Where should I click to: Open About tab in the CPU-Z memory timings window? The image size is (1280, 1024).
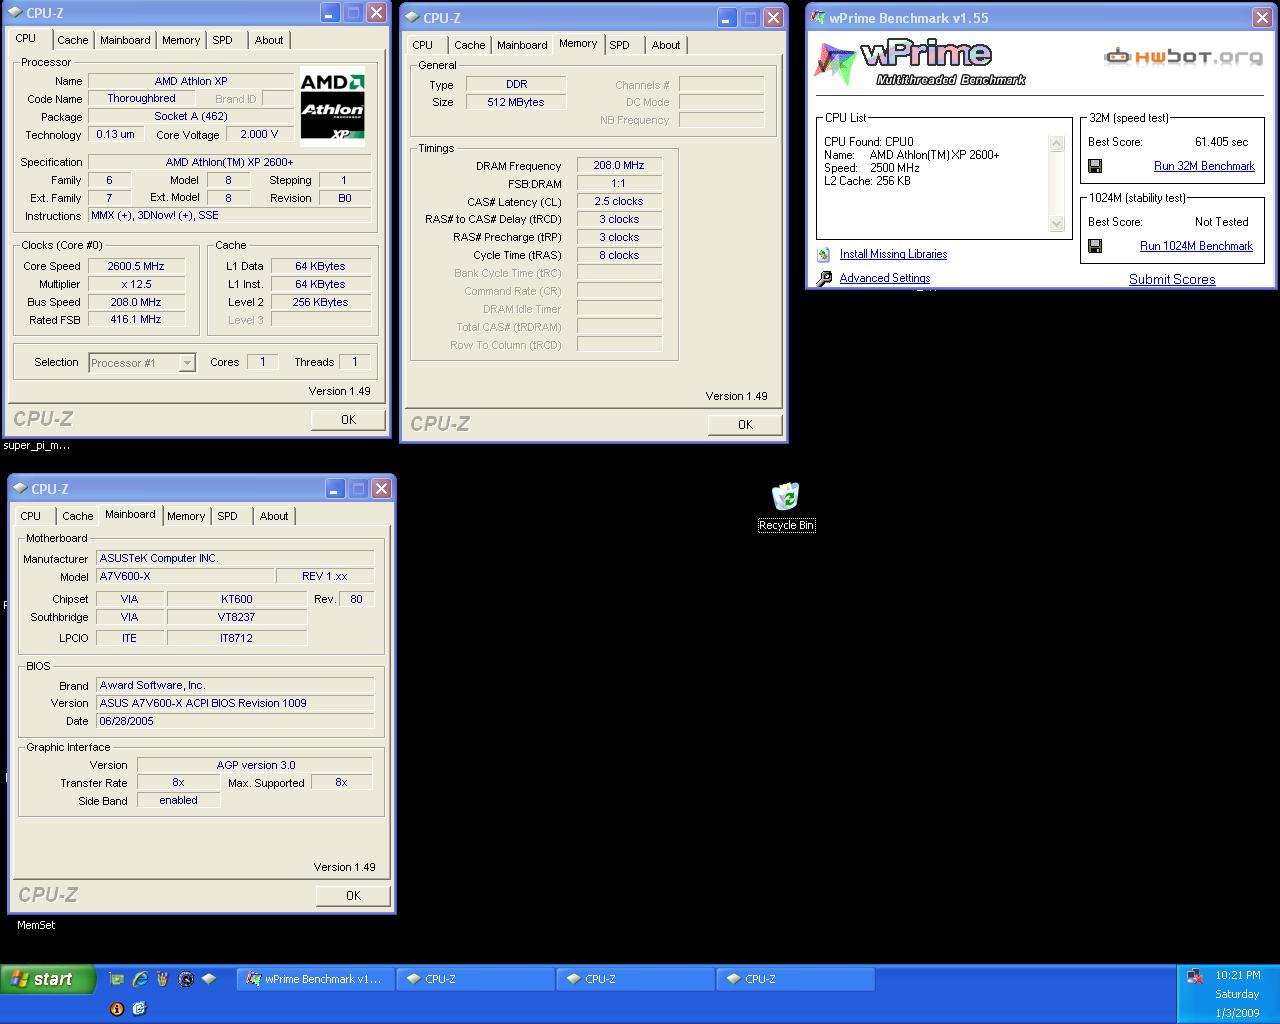[666, 45]
